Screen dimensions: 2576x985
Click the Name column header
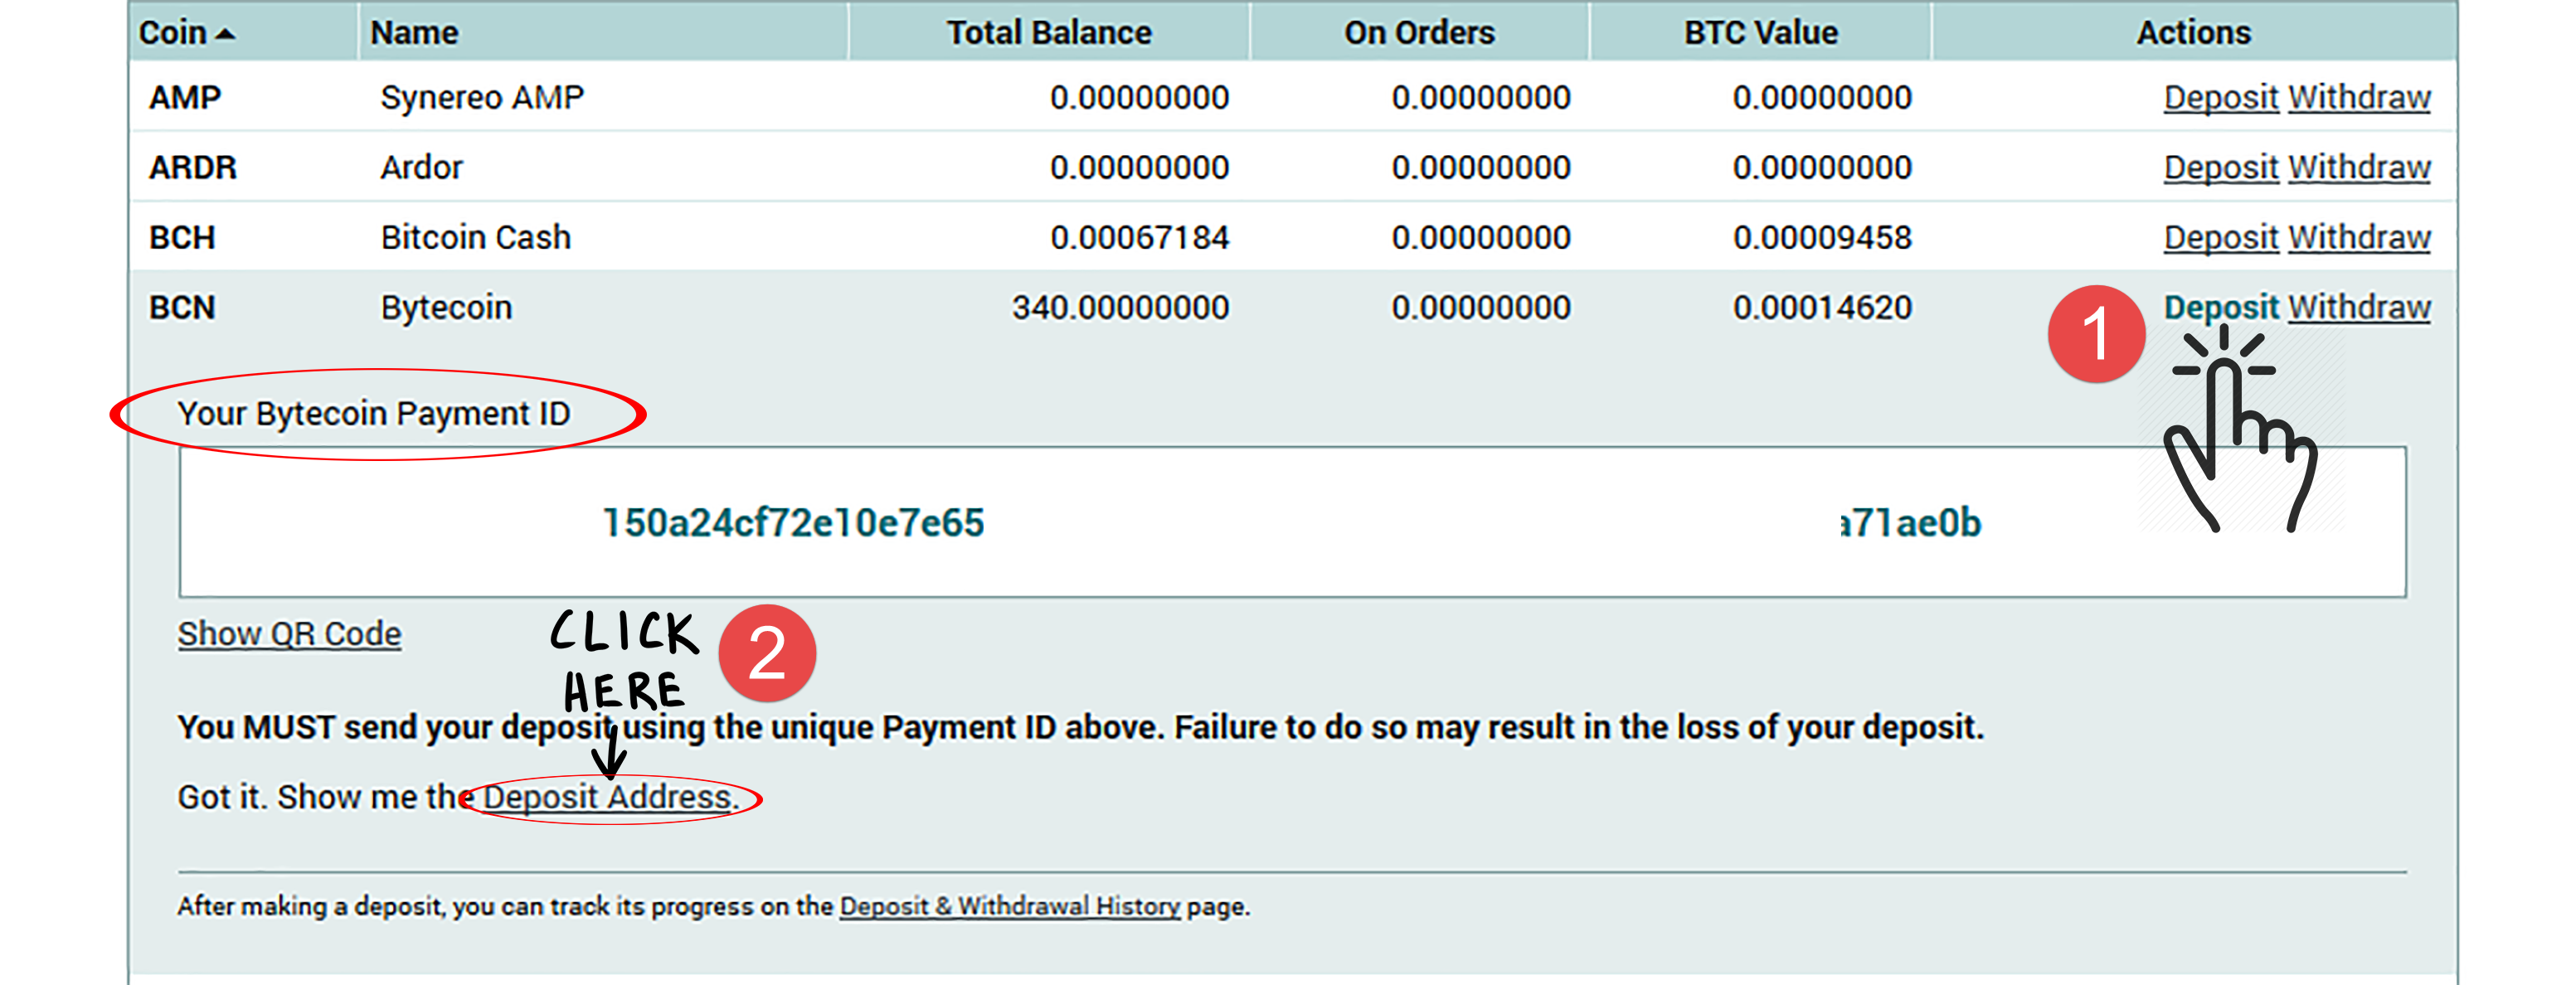(x=414, y=33)
